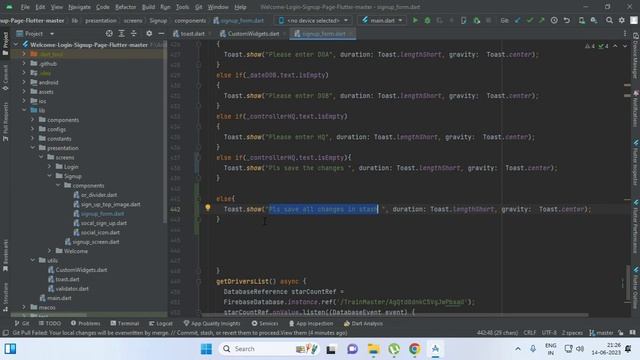Open the App Quality Insights tool button
The width and height of the screenshot is (640, 360).
211,323
